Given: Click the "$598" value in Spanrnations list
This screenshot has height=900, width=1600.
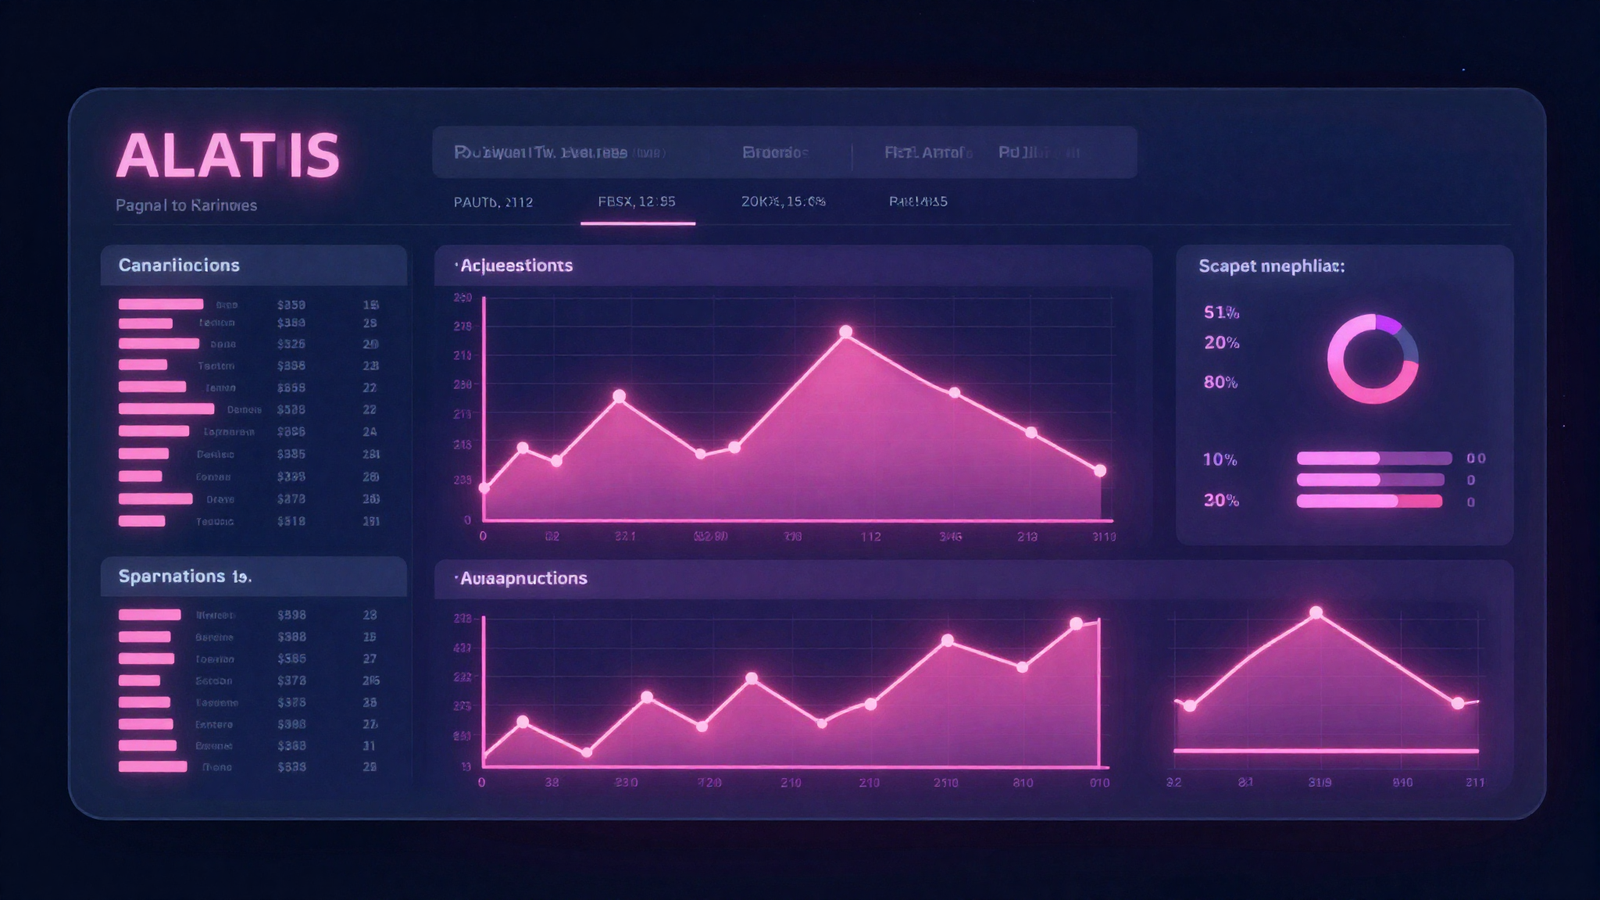Looking at the screenshot, I should (x=291, y=615).
